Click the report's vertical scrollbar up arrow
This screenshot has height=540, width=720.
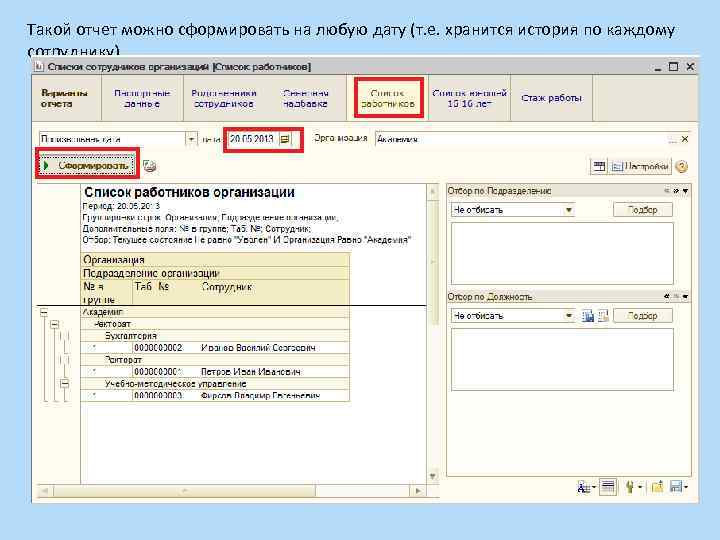point(433,192)
